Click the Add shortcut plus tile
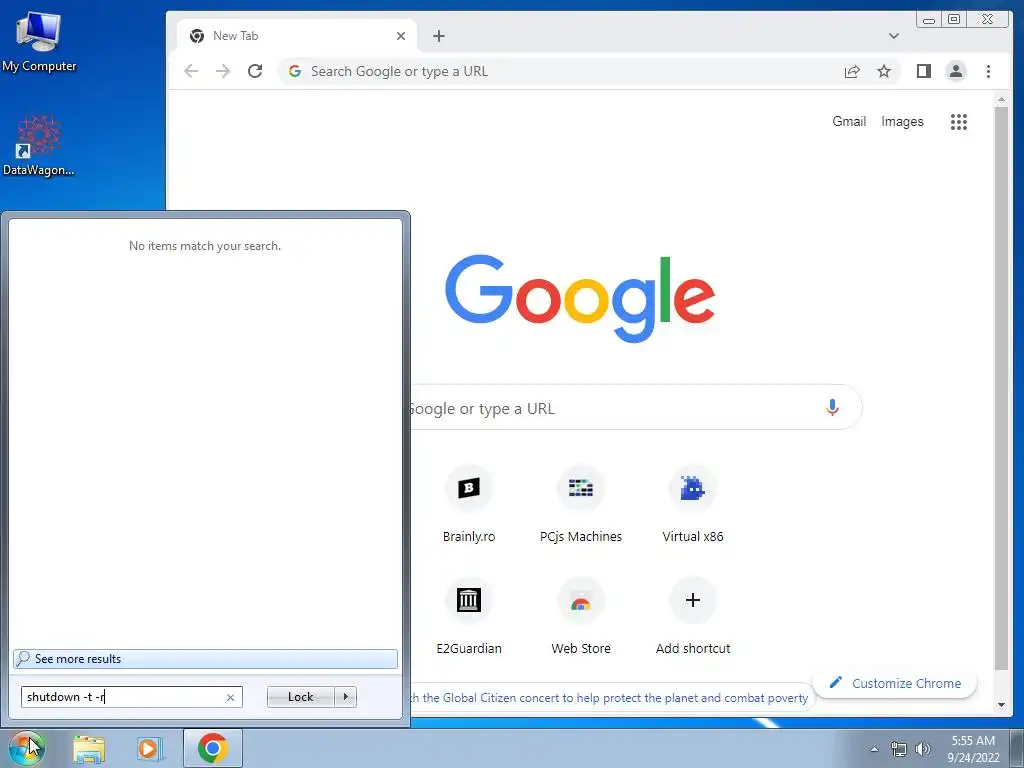This screenshot has height=768, width=1024. [692, 616]
